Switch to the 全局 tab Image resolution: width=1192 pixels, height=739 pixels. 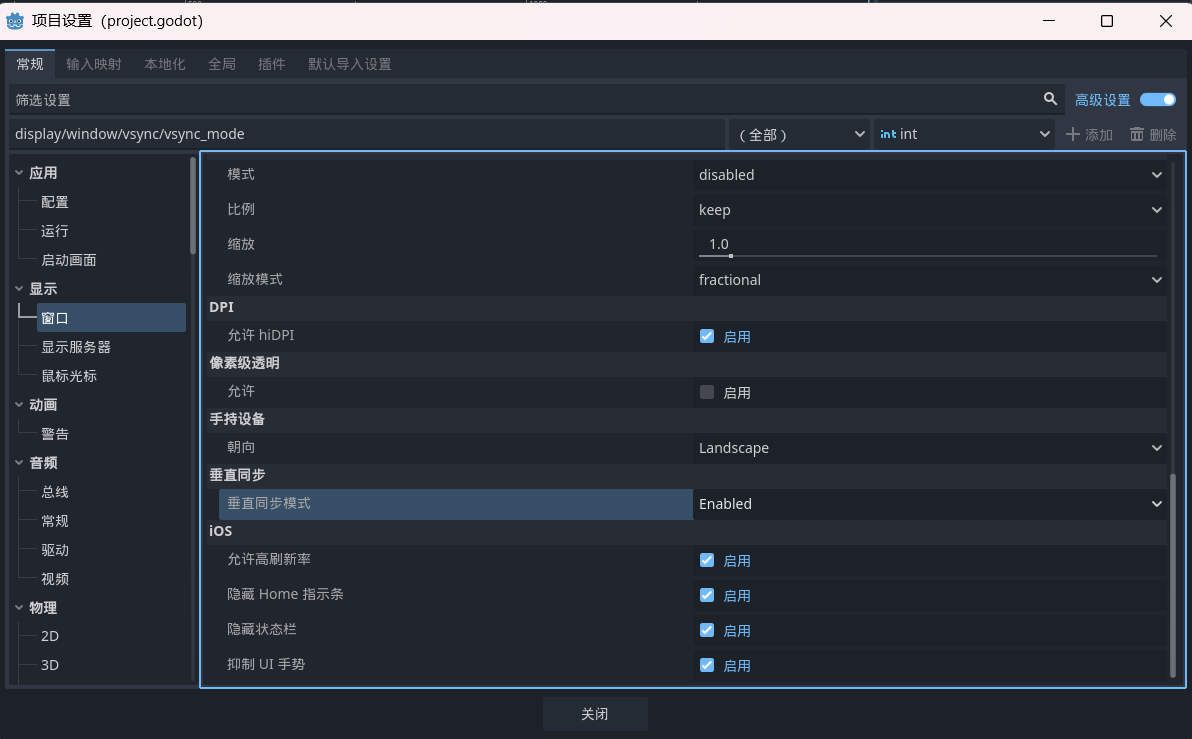222,64
